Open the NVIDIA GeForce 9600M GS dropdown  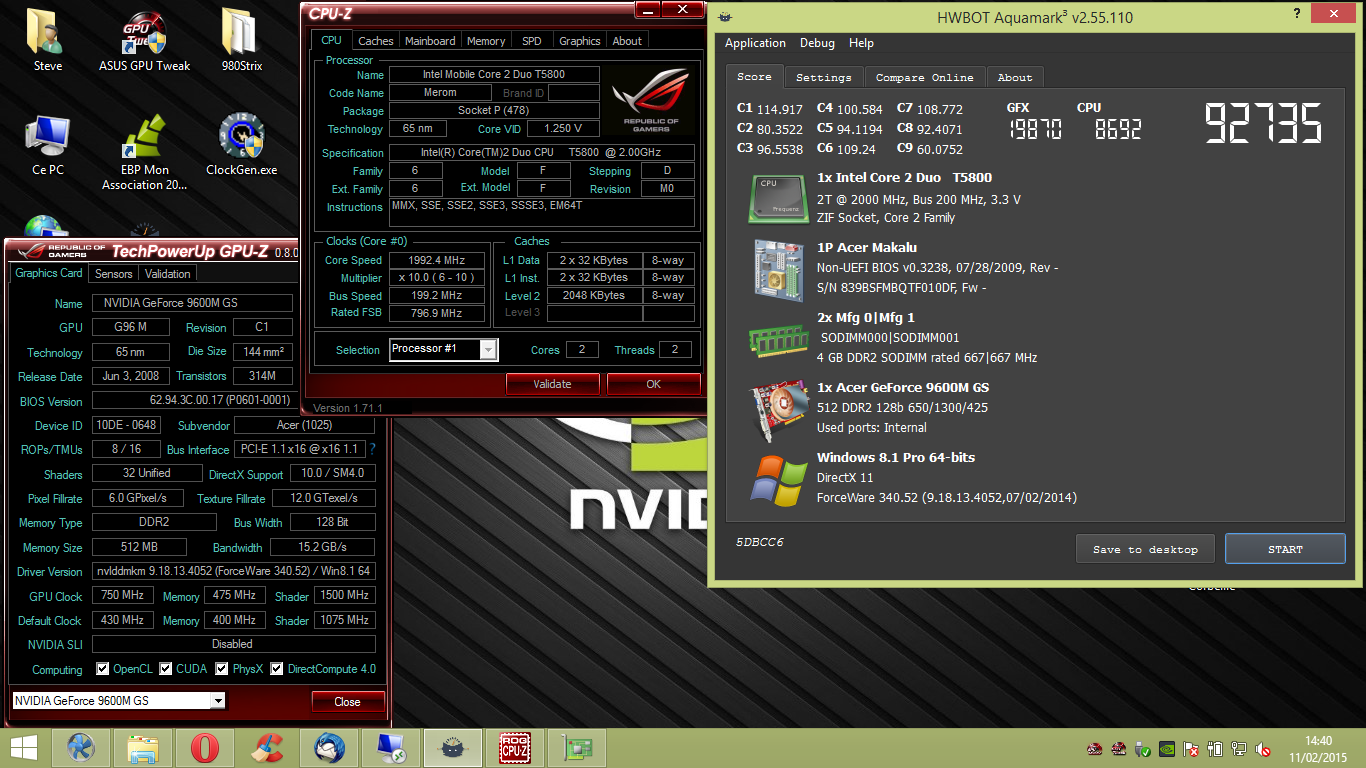(218, 701)
